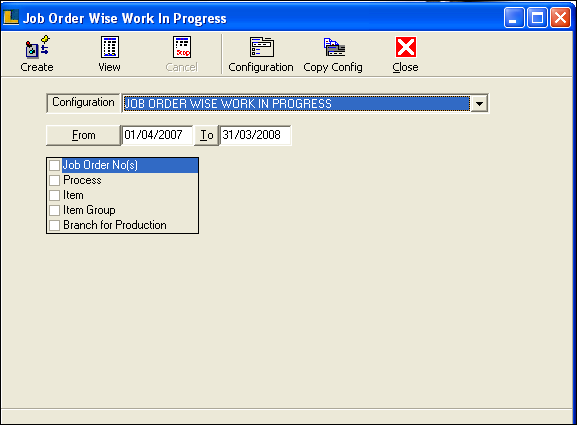Tick the Job Order No(s) checkbox
The image size is (577, 425).
tap(54, 165)
